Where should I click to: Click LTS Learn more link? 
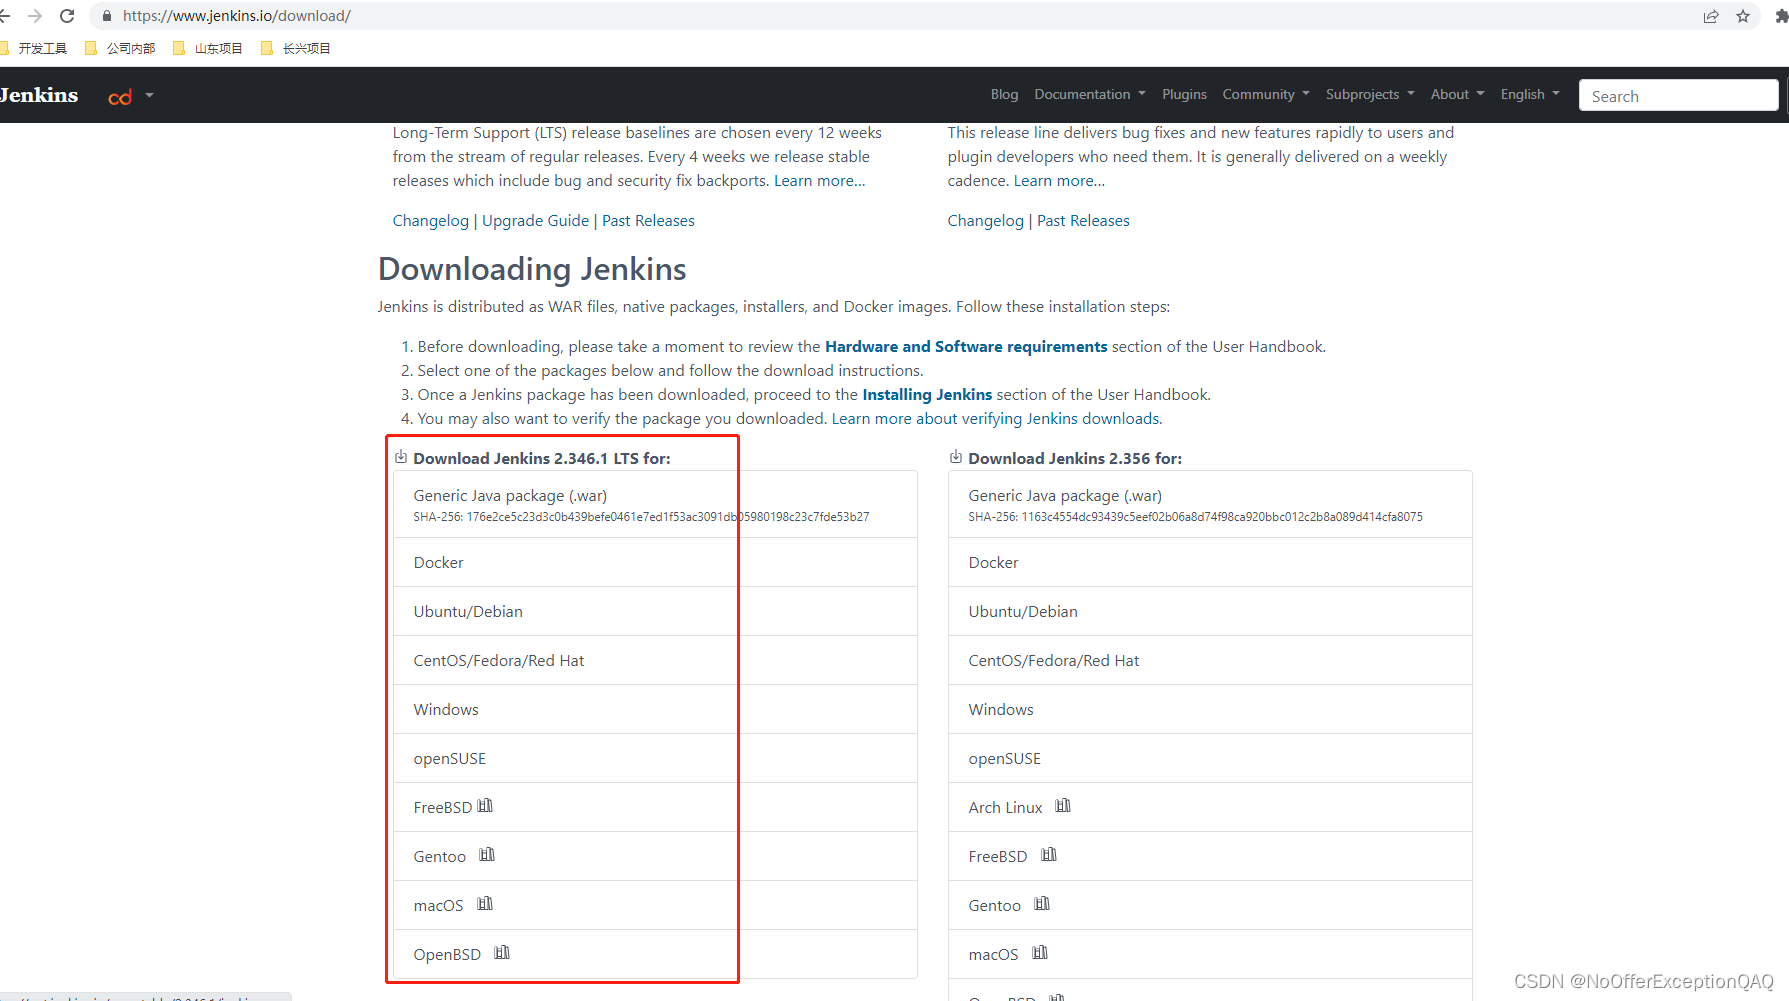click(820, 181)
